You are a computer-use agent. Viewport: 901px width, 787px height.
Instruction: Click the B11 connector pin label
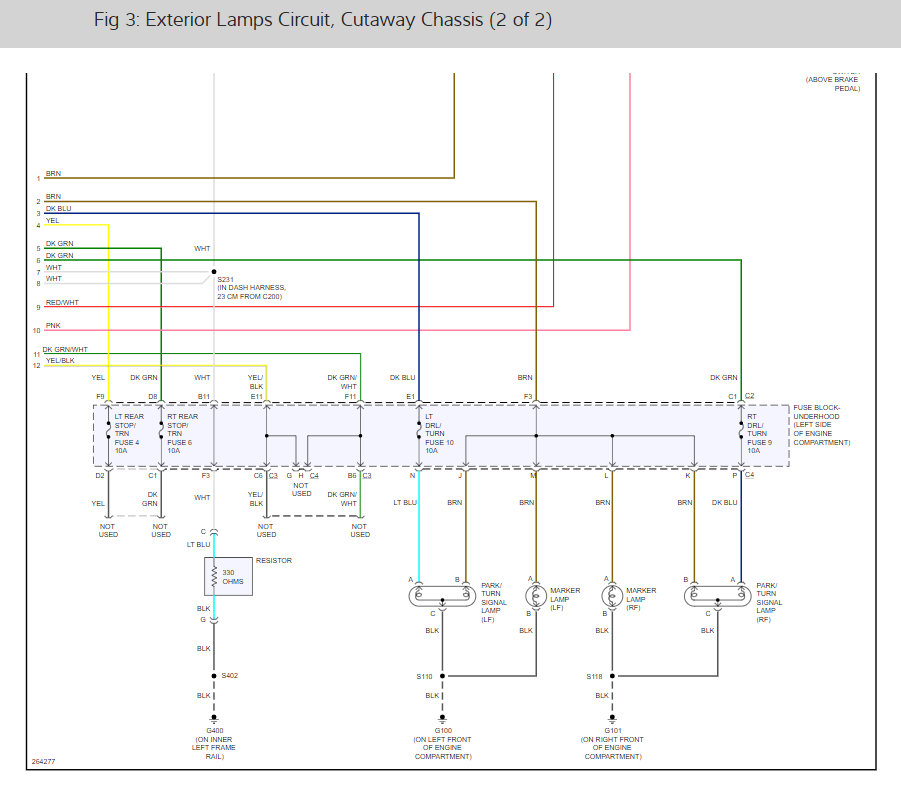point(204,396)
